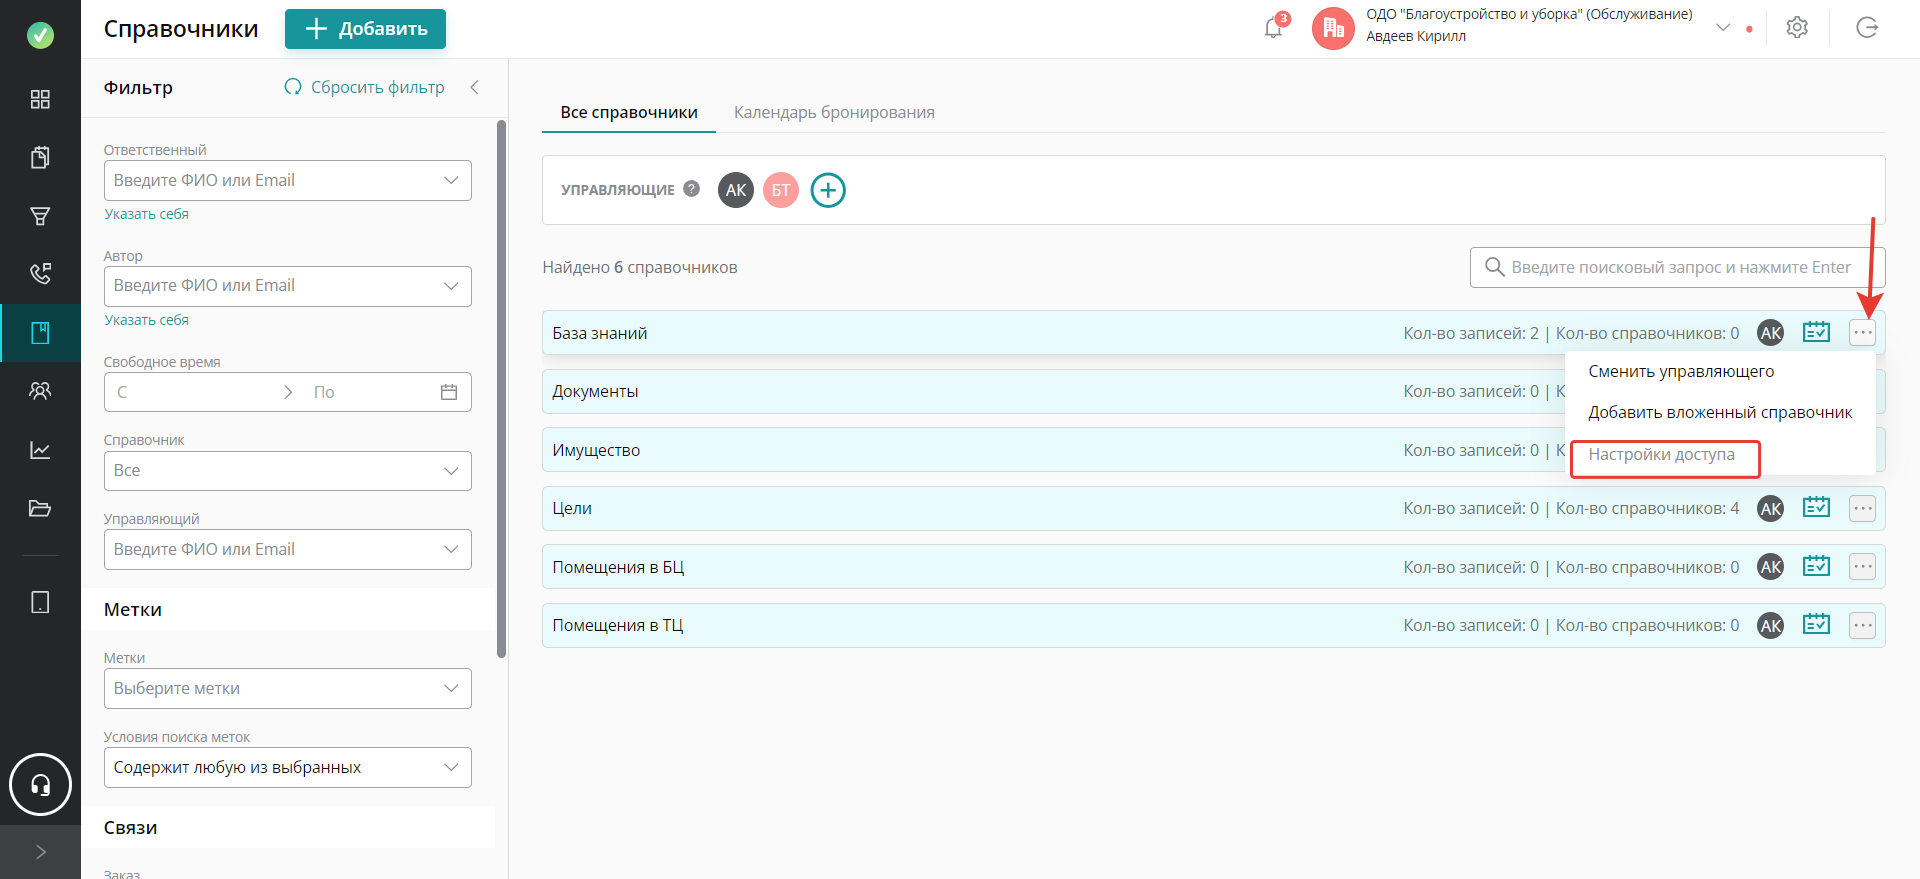
Task: Open booking calendar icon for База знаний
Action: [x=1816, y=332]
